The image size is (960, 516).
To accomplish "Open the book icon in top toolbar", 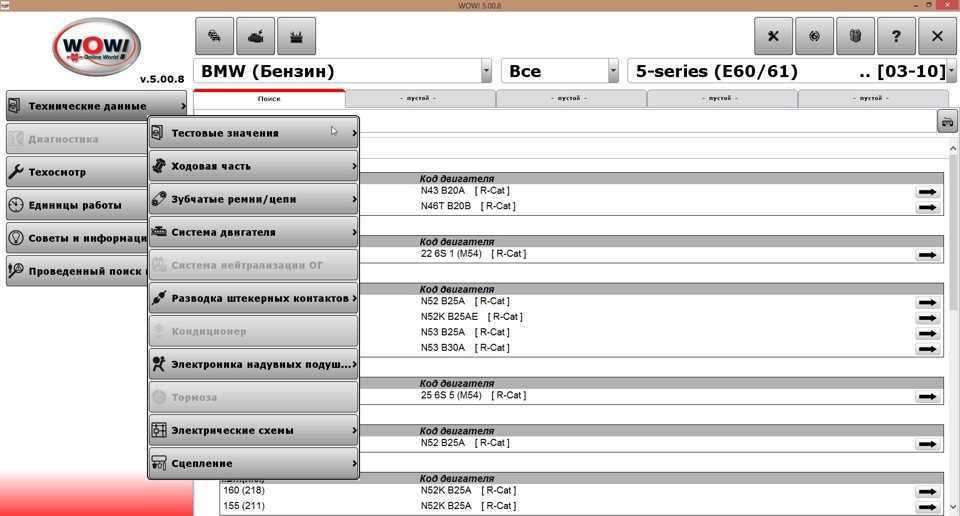I will [x=855, y=36].
